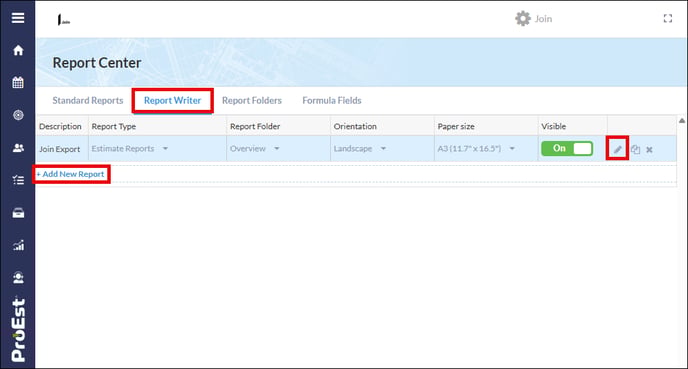Open the Overview report folder dropdown

(x=277, y=149)
